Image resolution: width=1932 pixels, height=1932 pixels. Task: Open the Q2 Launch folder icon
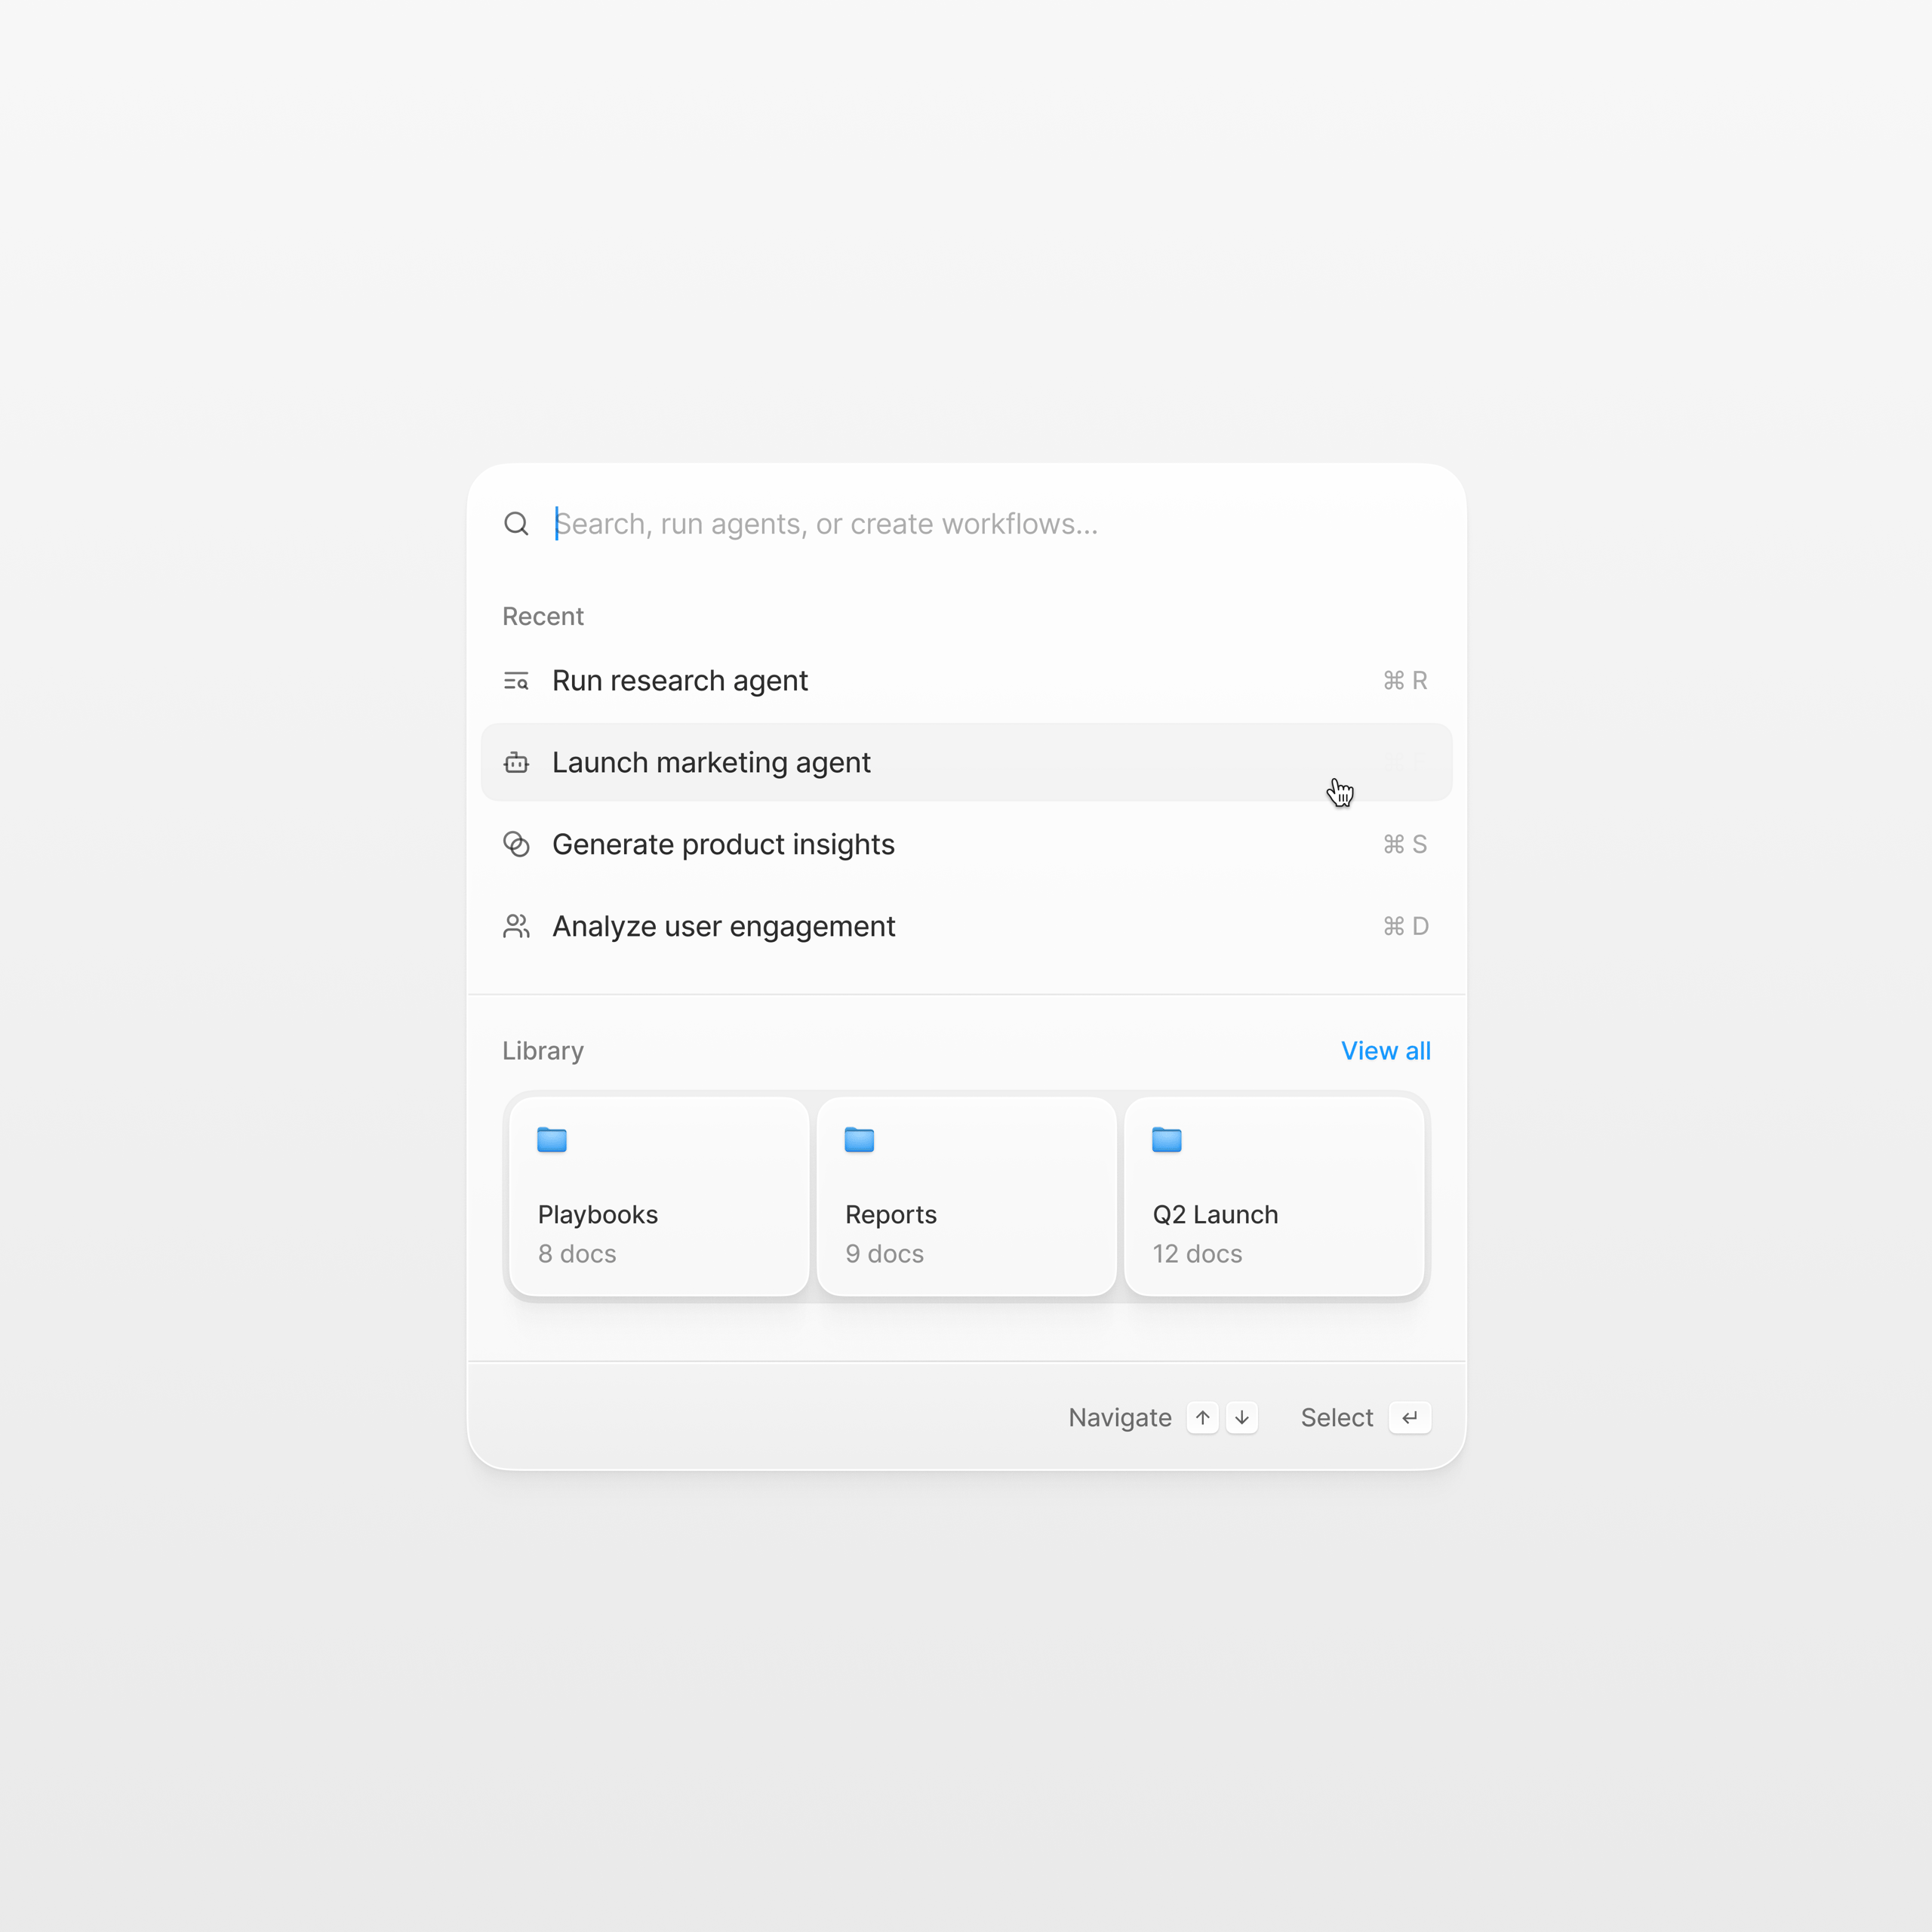coord(1166,1140)
